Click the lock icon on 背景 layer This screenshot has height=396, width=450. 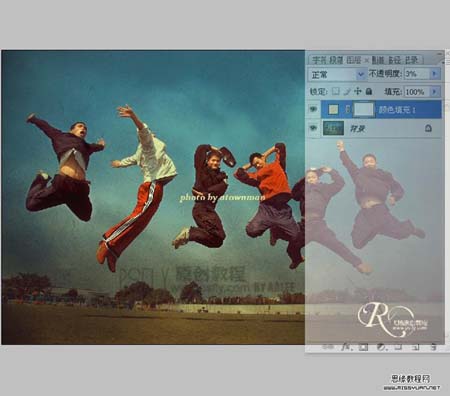click(x=428, y=128)
